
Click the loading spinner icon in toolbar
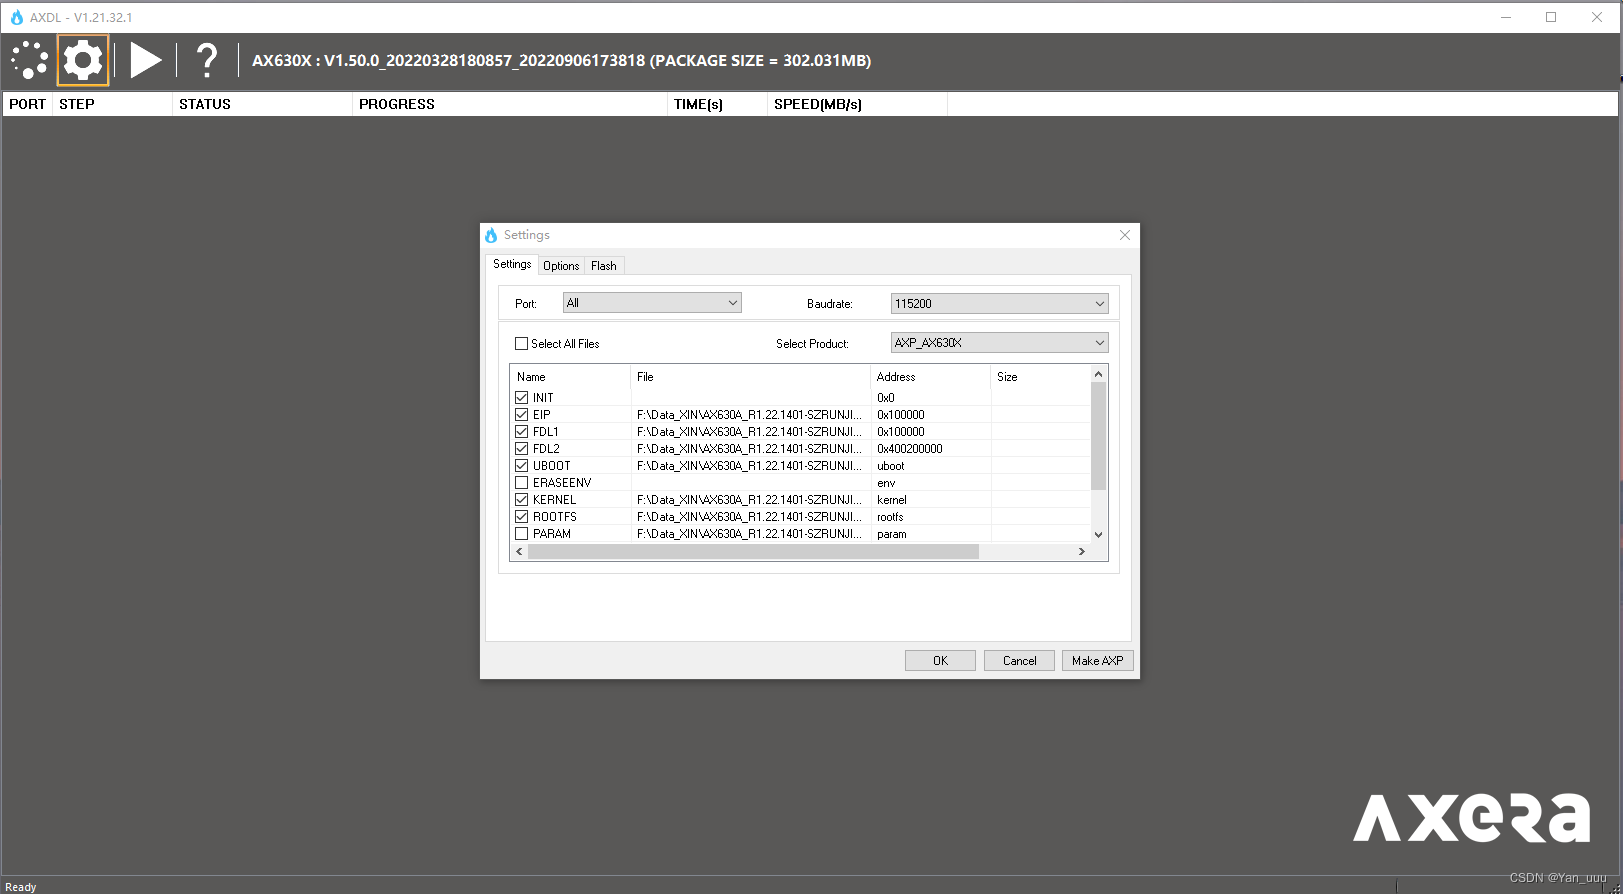[x=29, y=60]
